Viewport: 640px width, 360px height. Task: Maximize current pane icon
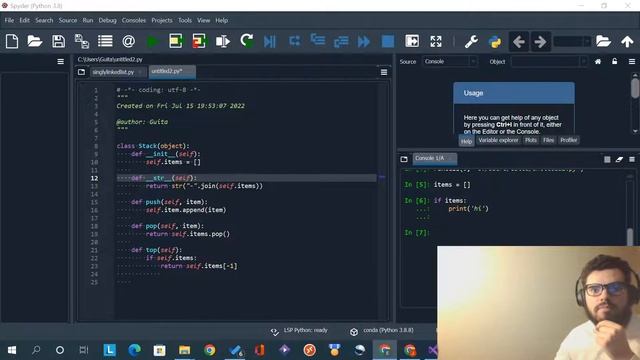(x=412, y=41)
